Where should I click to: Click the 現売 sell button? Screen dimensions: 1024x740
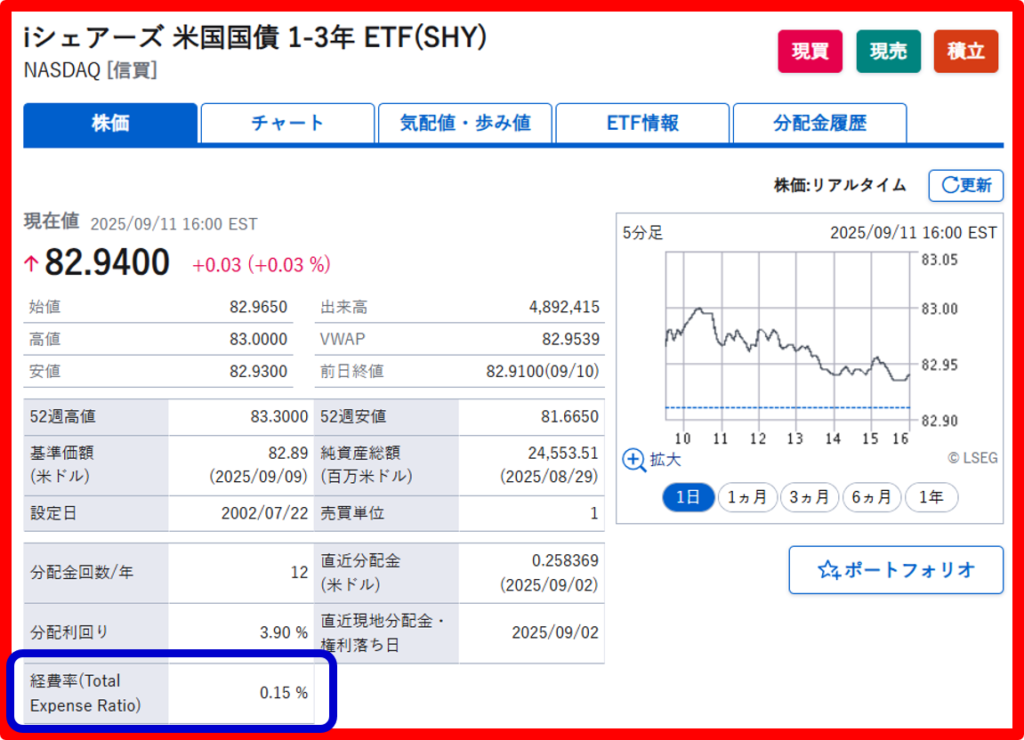tap(888, 51)
